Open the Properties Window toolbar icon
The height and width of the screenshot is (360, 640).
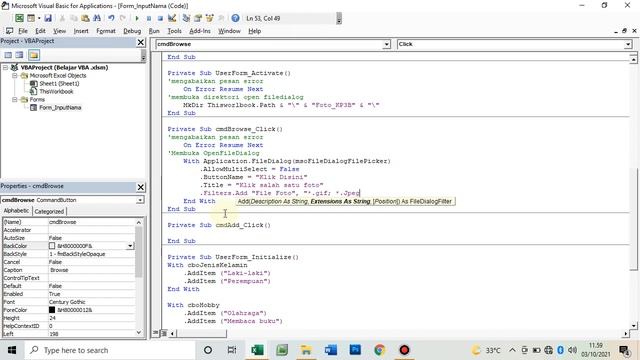click(x=198, y=18)
